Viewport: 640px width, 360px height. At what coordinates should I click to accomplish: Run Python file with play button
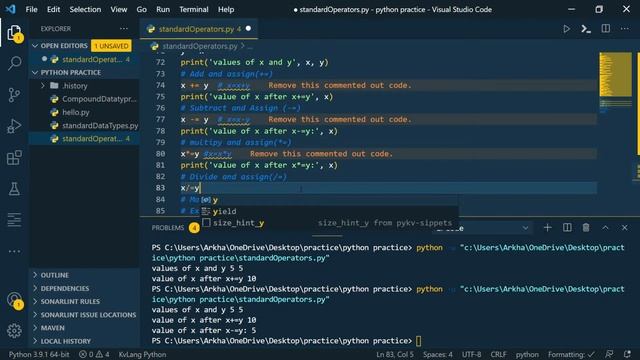[x=566, y=29]
